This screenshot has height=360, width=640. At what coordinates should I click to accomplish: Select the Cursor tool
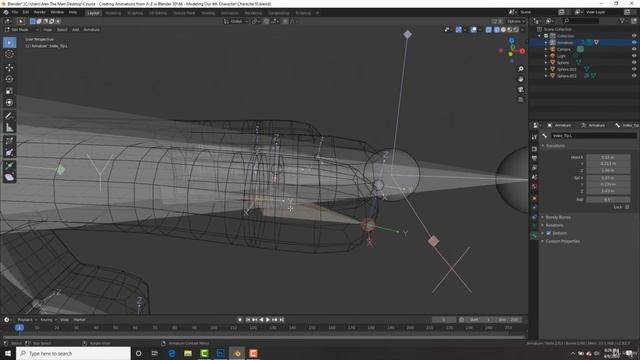click(9, 54)
